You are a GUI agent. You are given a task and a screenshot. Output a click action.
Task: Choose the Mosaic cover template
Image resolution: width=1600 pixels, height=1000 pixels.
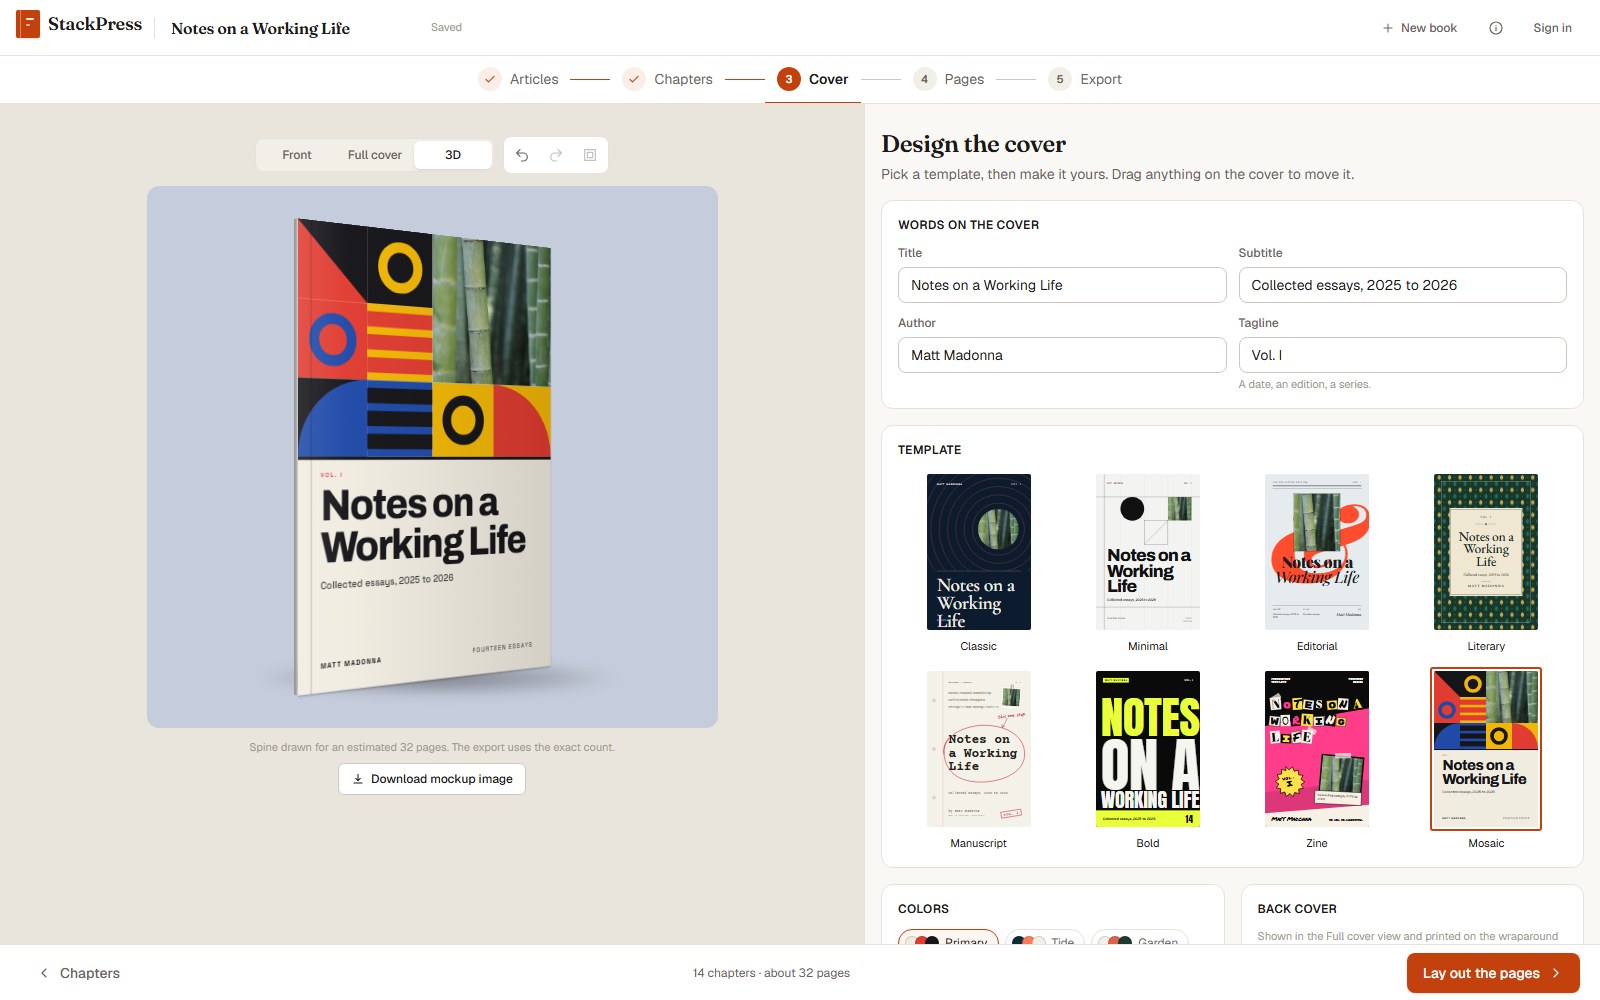click(x=1486, y=749)
